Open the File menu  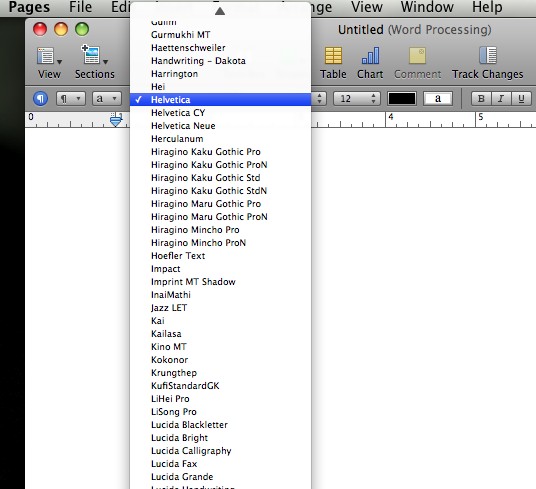(x=81, y=7)
